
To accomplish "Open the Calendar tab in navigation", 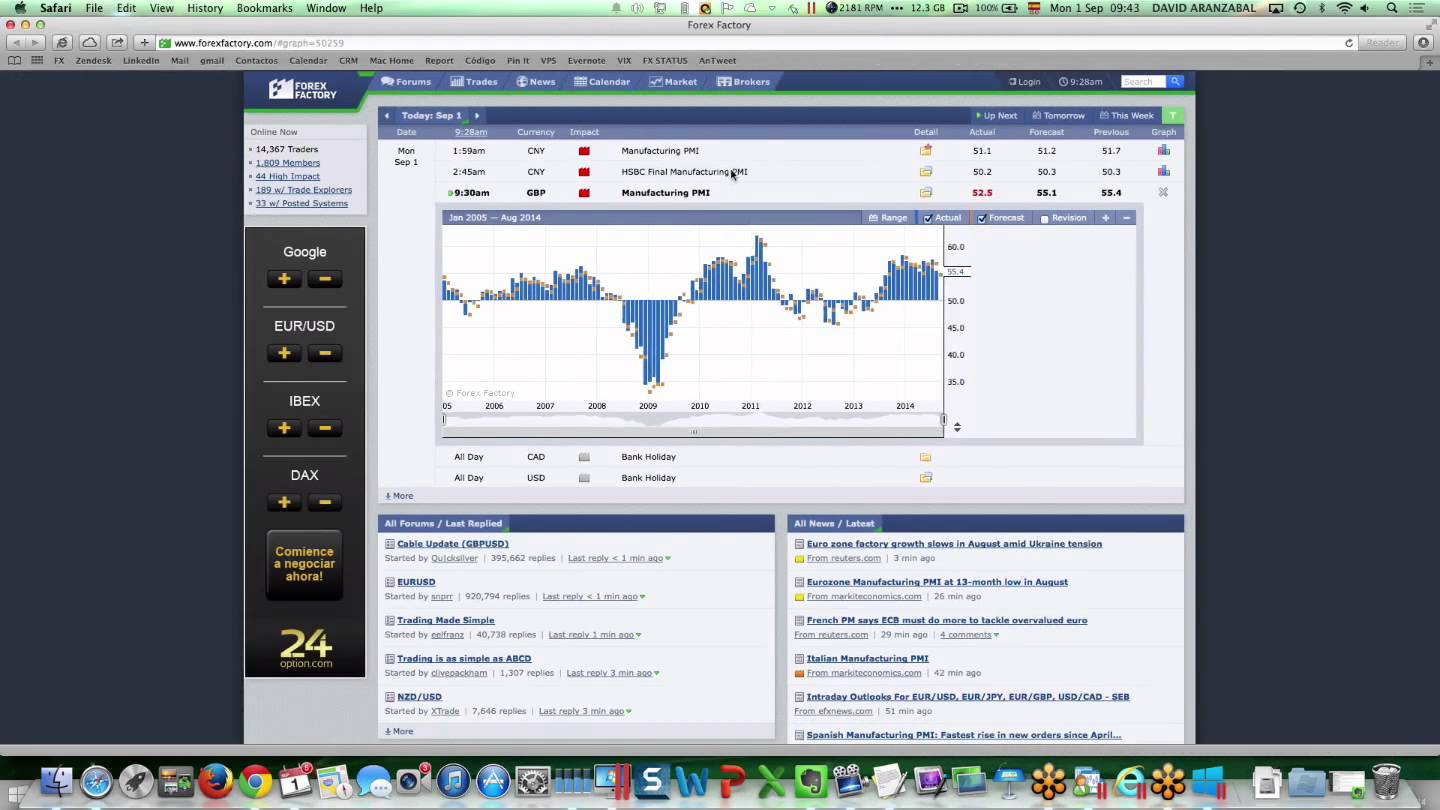I will tap(602, 82).
